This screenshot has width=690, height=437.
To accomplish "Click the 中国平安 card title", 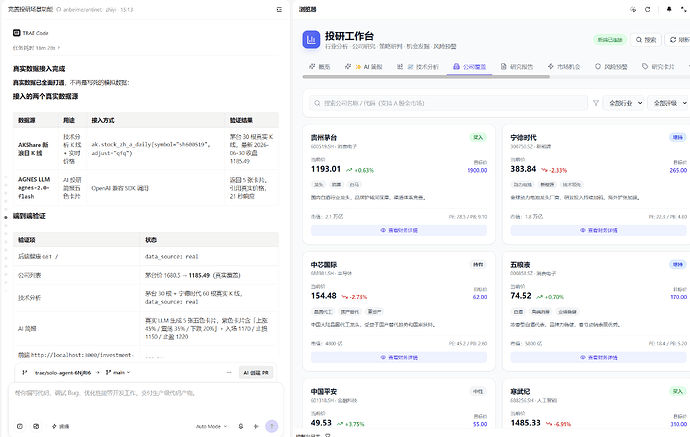I will [324, 391].
